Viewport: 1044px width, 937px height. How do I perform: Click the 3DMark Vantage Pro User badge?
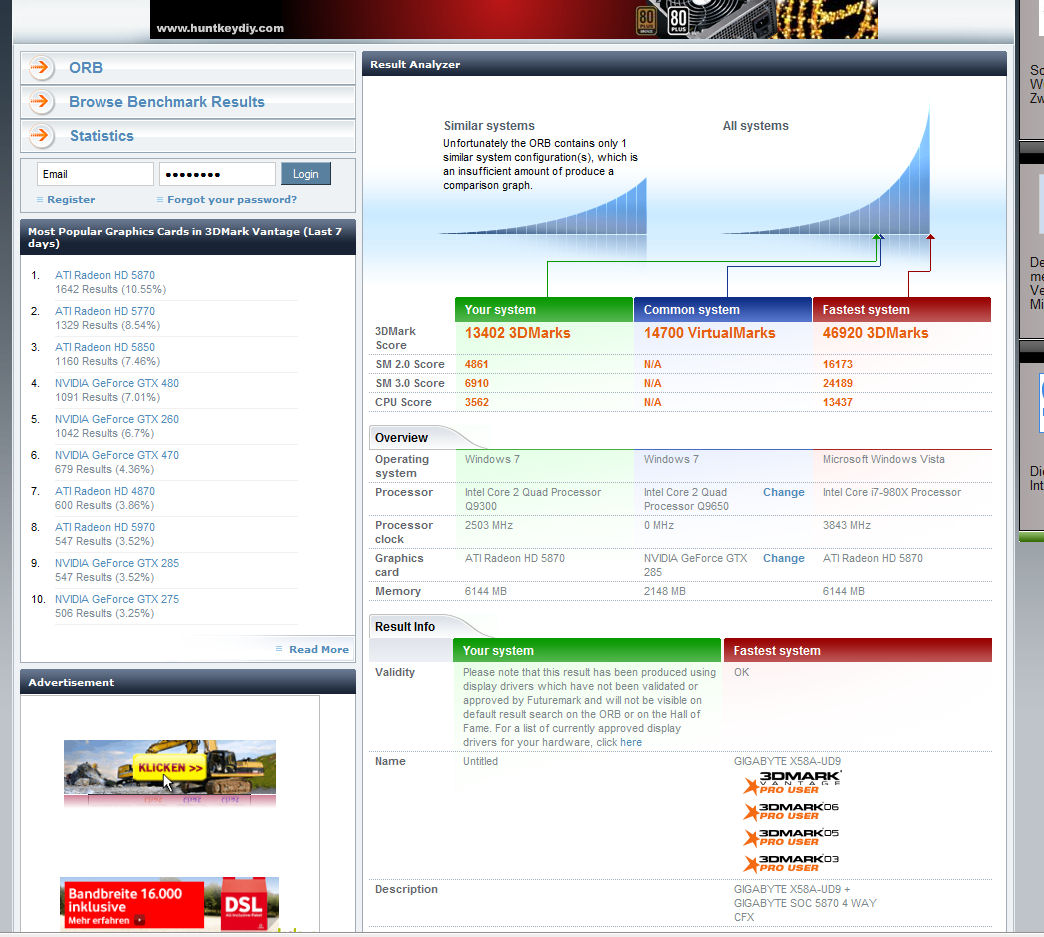pyautogui.click(x=792, y=782)
